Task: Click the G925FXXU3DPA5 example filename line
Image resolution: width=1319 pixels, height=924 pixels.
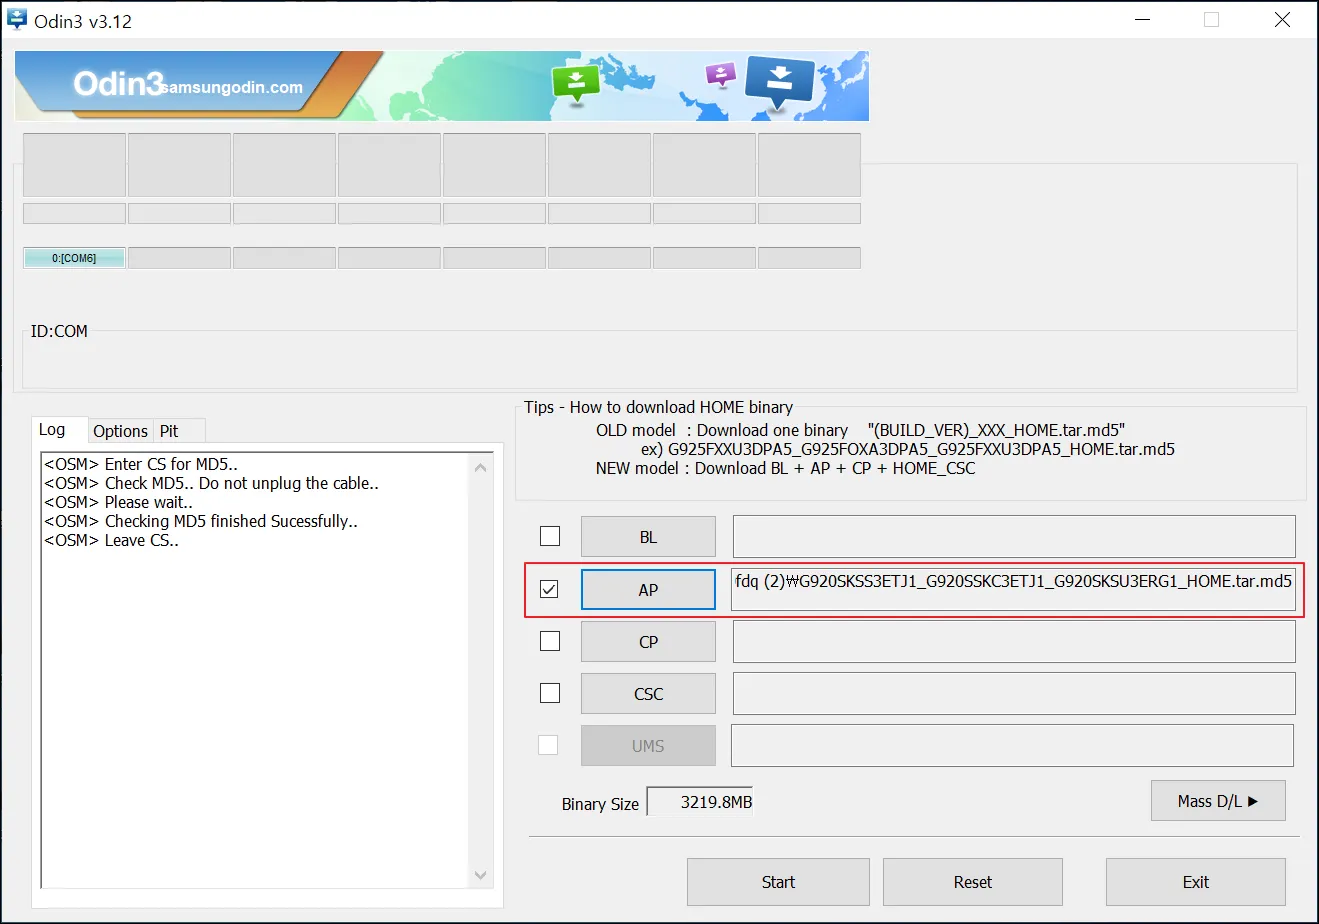Action: coord(908,449)
